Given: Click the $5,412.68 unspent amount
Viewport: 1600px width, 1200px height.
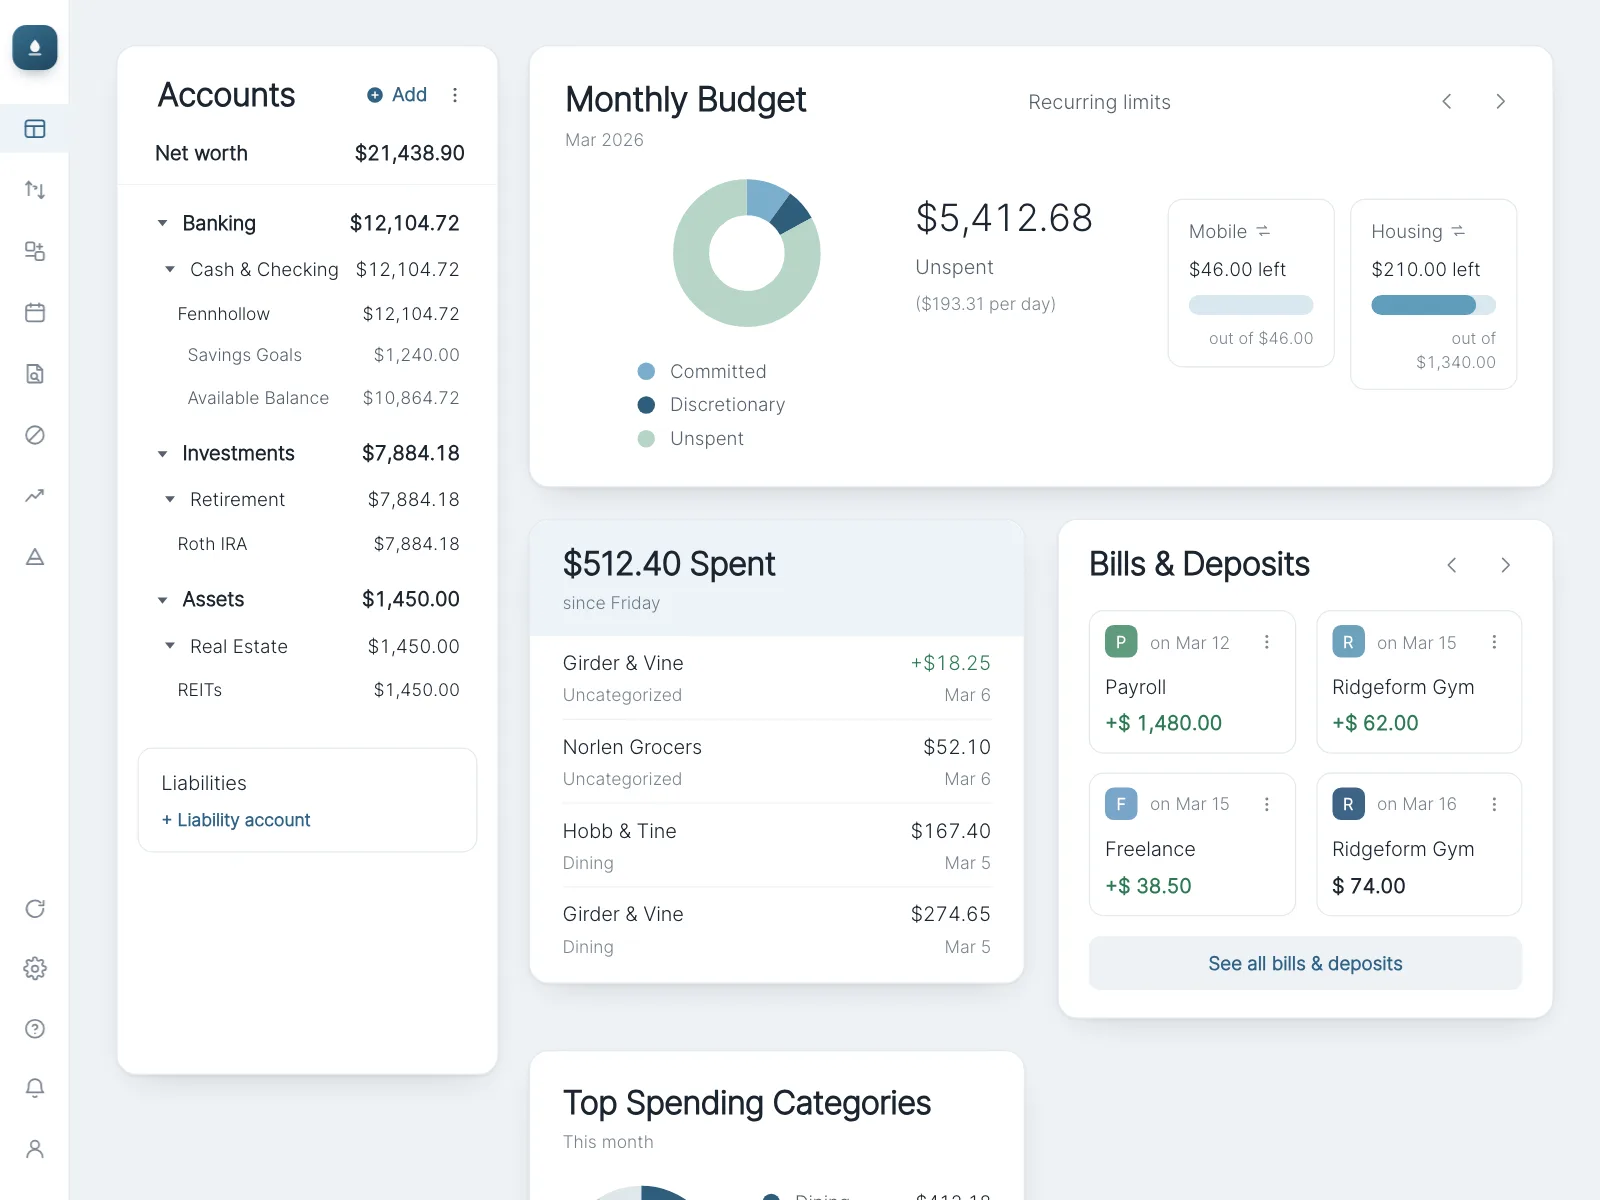Looking at the screenshot, I should coord(1004,218).
